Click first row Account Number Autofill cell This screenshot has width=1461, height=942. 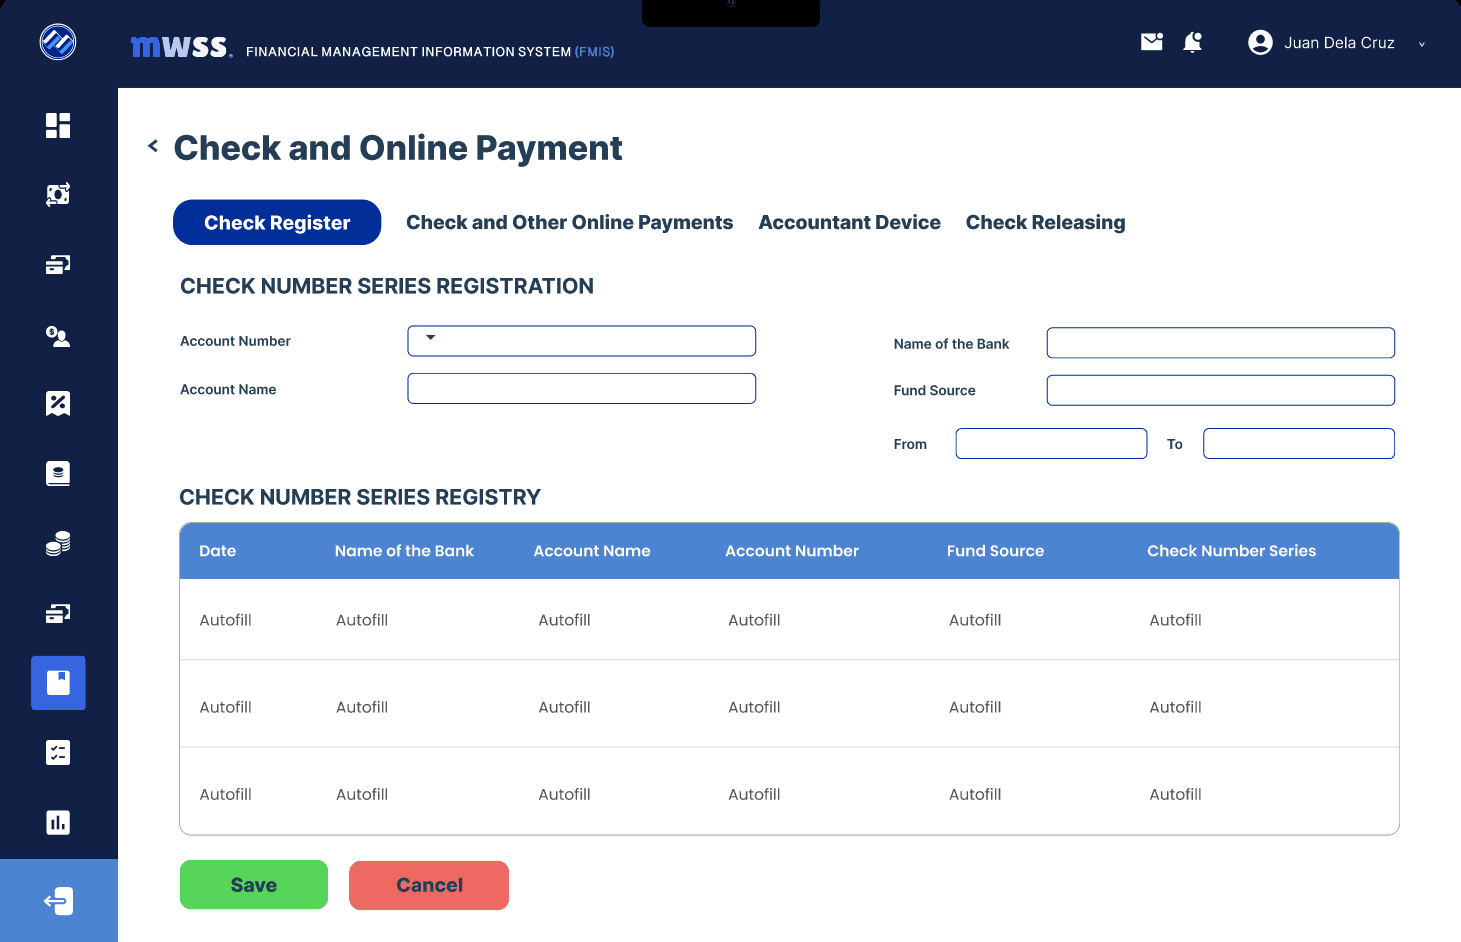coord(754,620)
